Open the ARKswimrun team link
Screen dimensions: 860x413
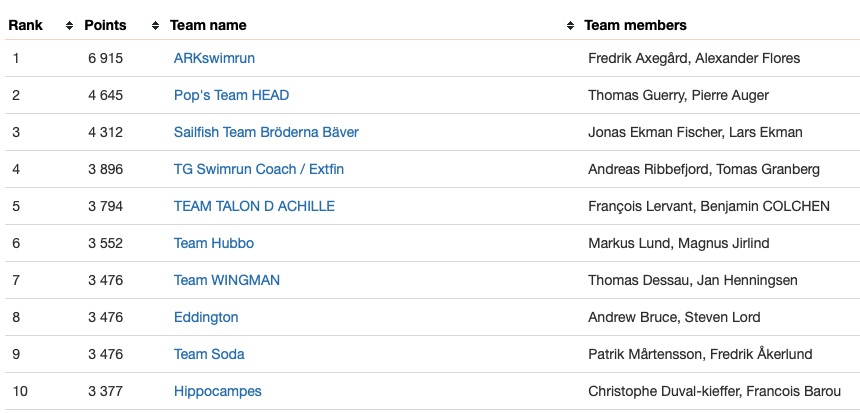[214, 58]
